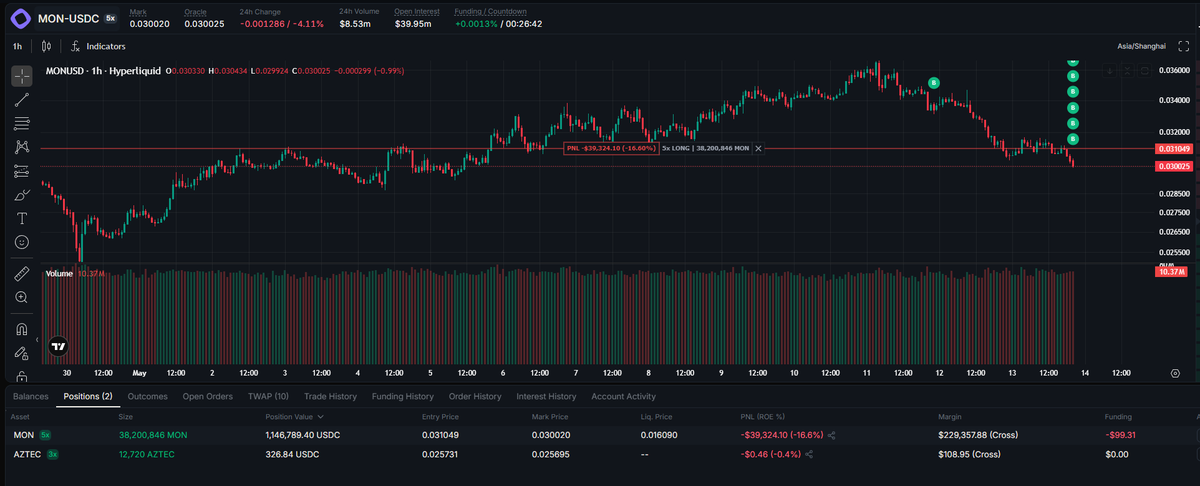The image size is (1200, 486).
Task: Close position line with X button
Action: (x=758, y=148)
